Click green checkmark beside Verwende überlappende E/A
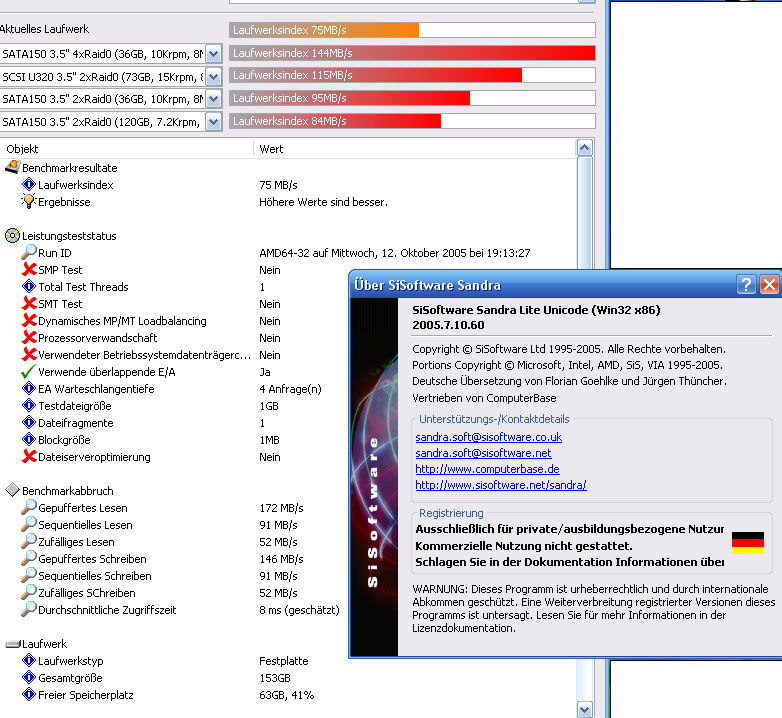 (x=29, y=371)
